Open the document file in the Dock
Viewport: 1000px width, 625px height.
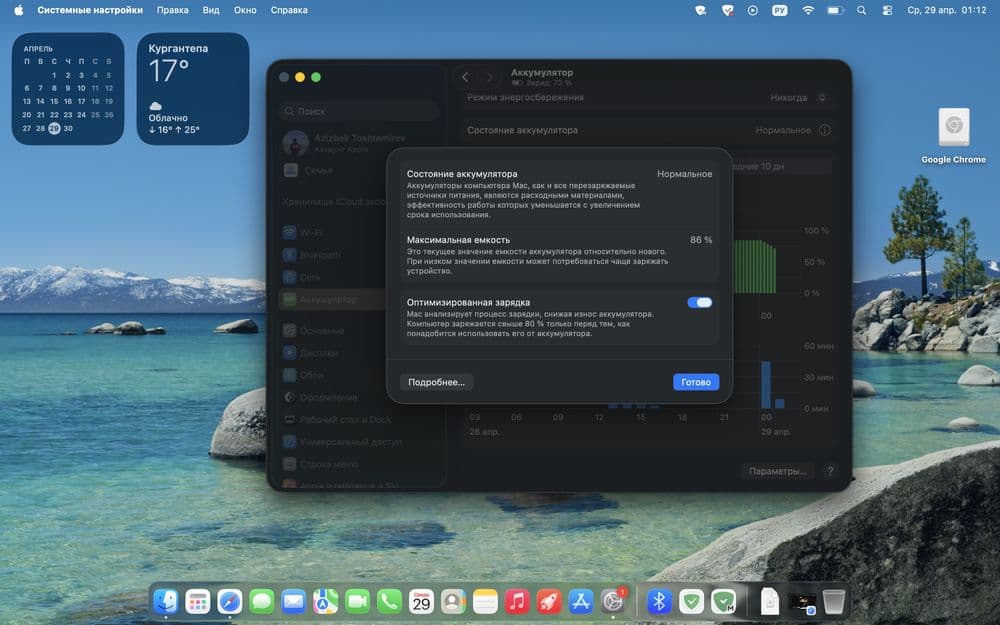(770, 601)
